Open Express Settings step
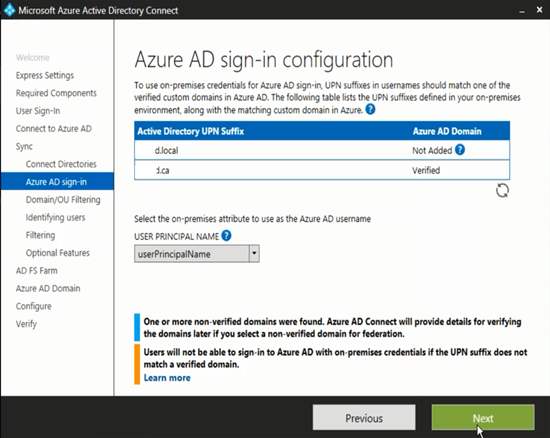Screen dimensions: 550x438 [45, 75]
